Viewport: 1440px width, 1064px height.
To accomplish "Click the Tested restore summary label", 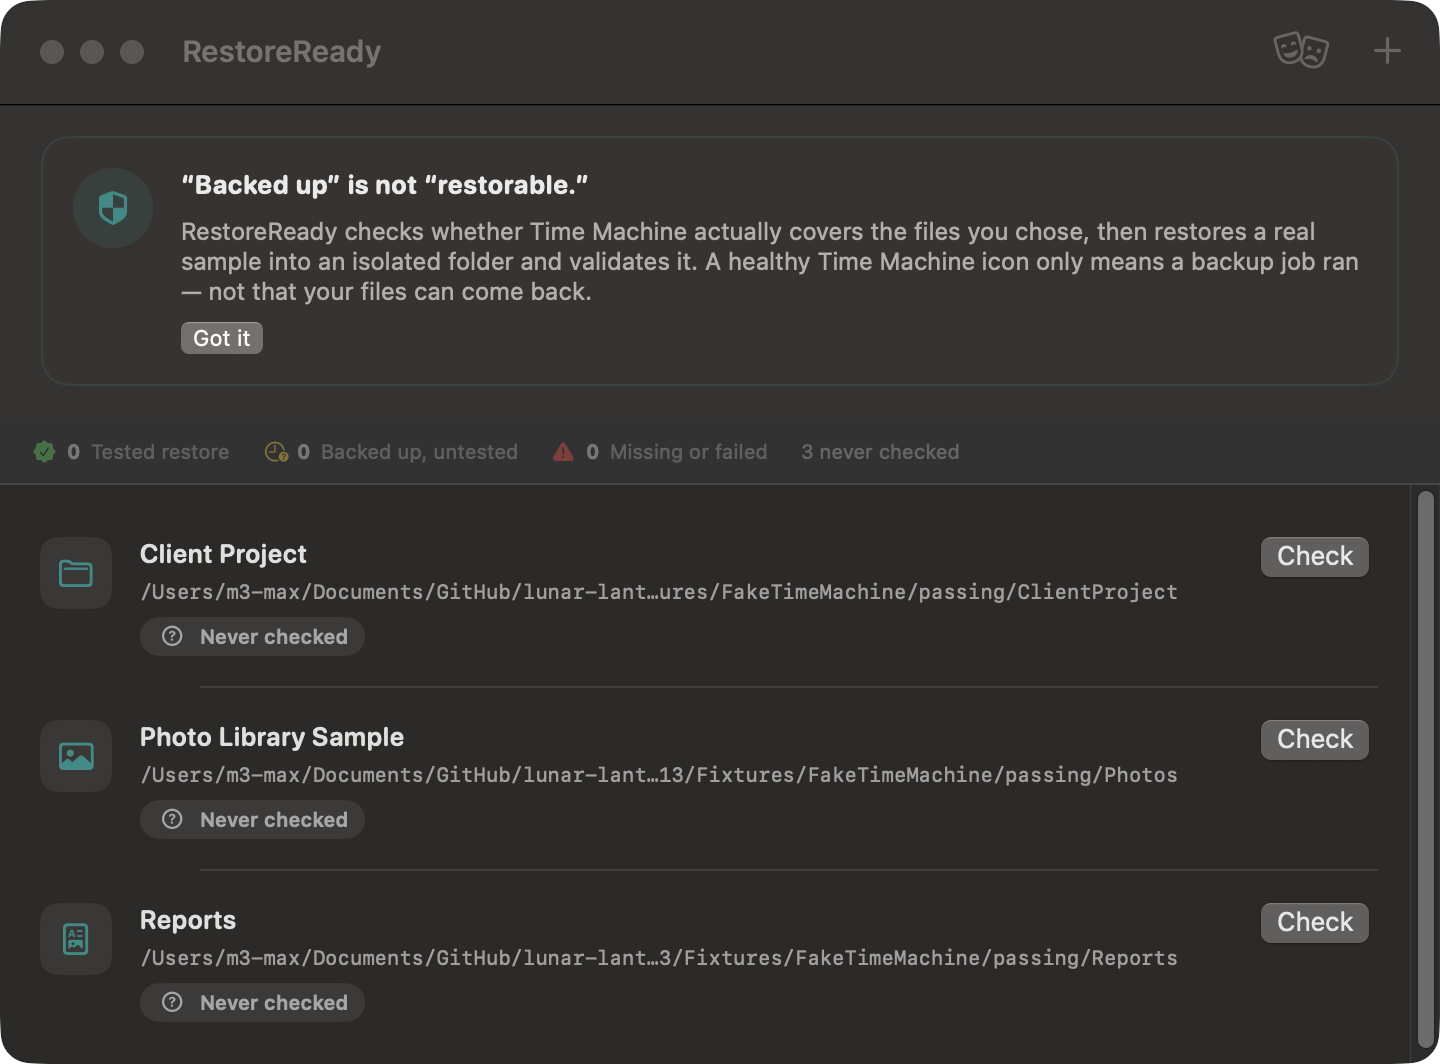I will [160, 452].
